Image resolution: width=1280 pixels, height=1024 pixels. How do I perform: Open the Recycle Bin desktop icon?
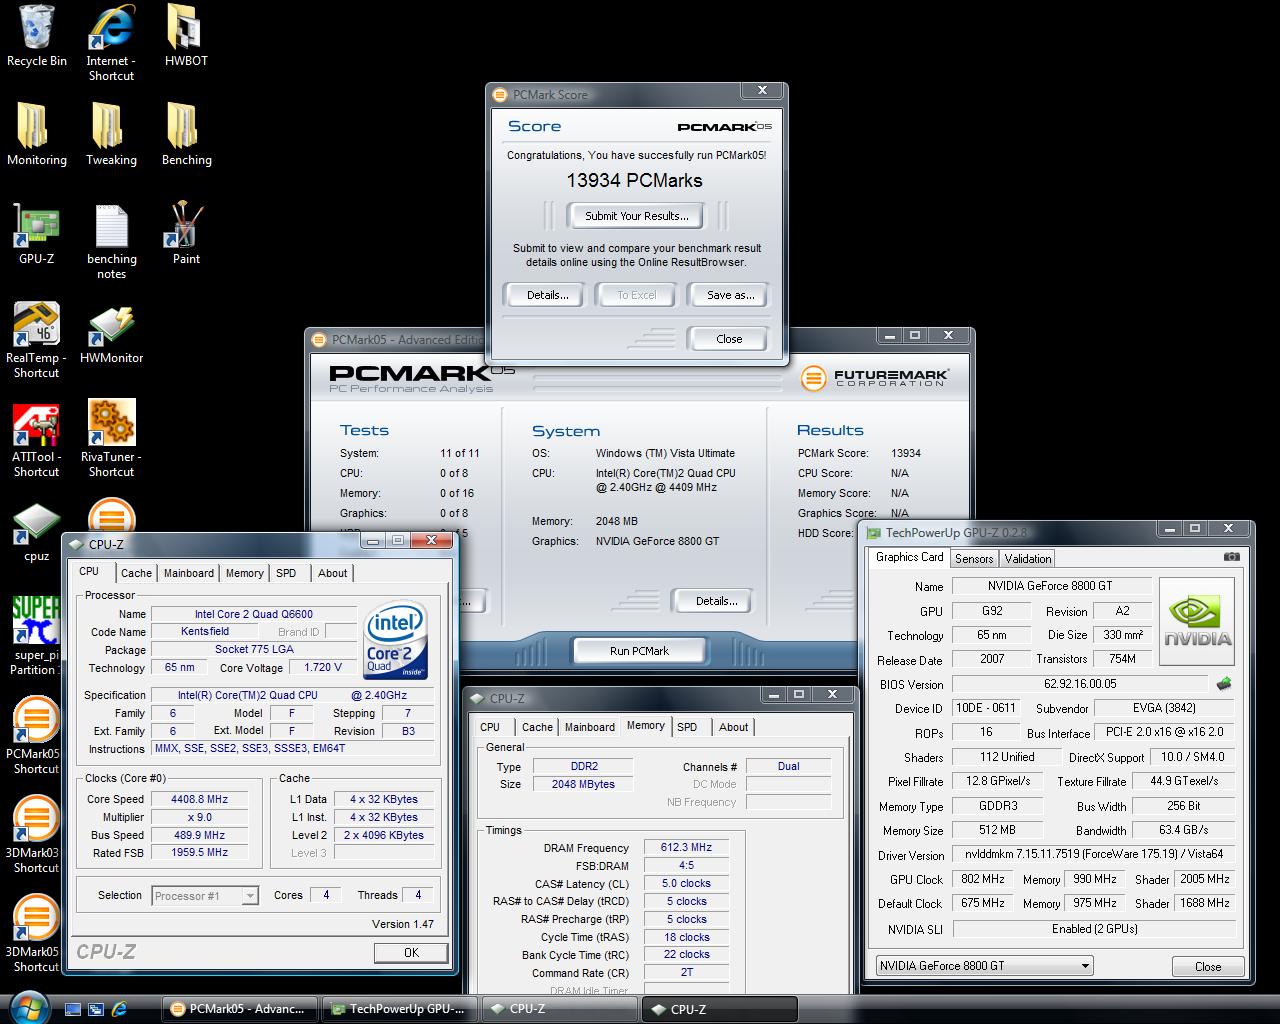coord(37,36)
